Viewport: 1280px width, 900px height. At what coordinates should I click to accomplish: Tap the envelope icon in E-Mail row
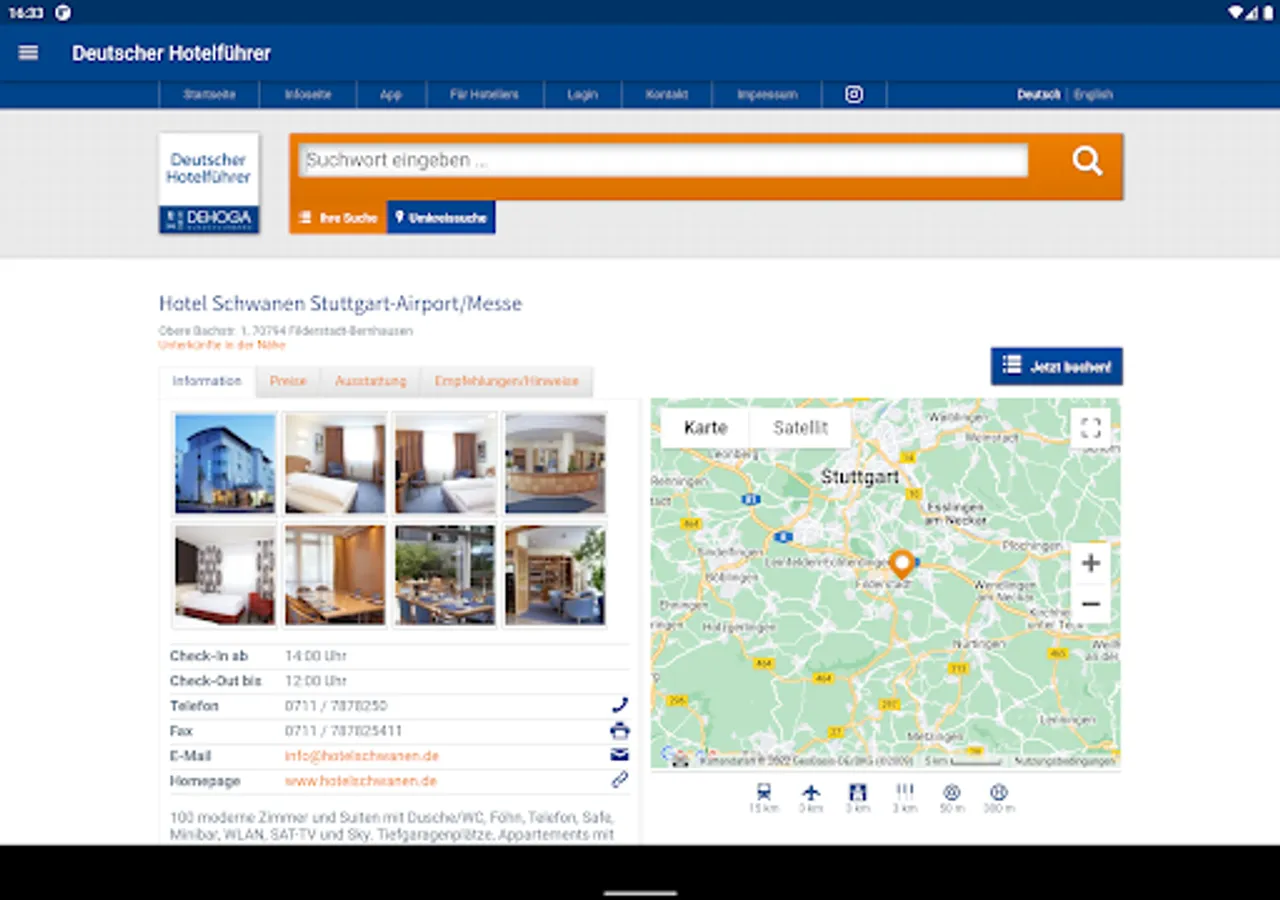pos(620,755)
